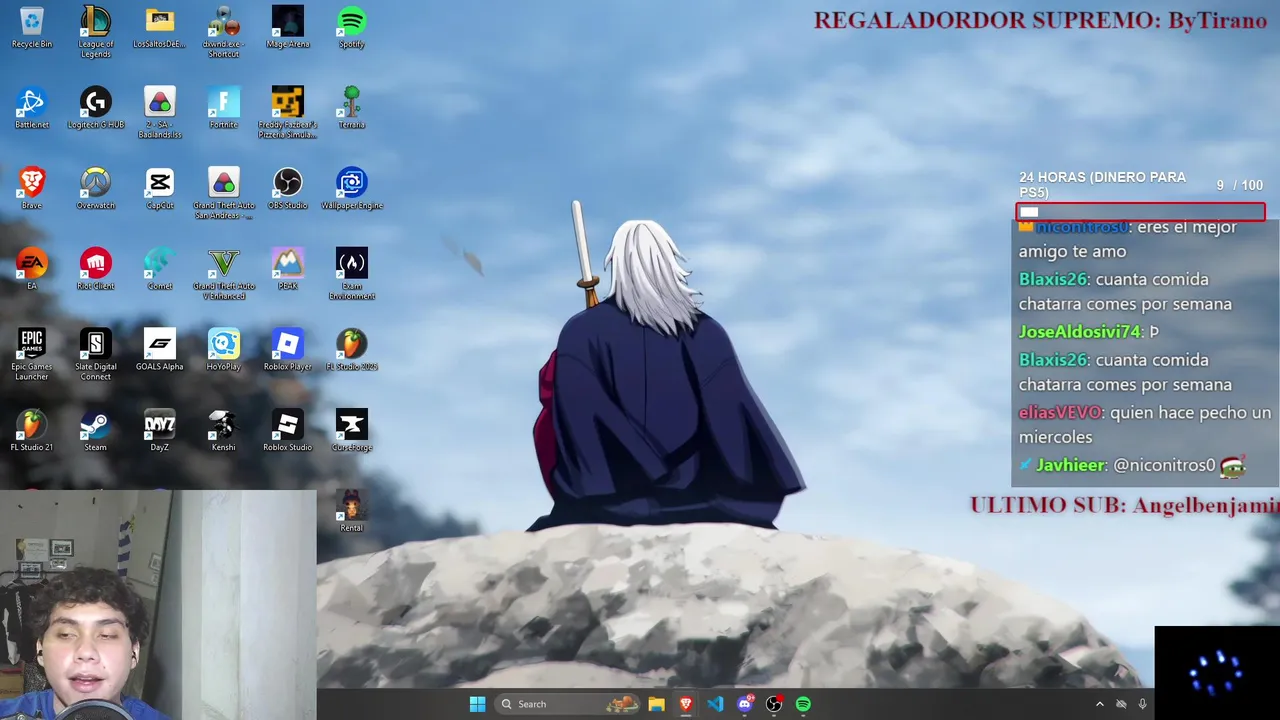Switch to Brave in the taskbar
Screen dimensions: 1280x720
pos(686,704)
